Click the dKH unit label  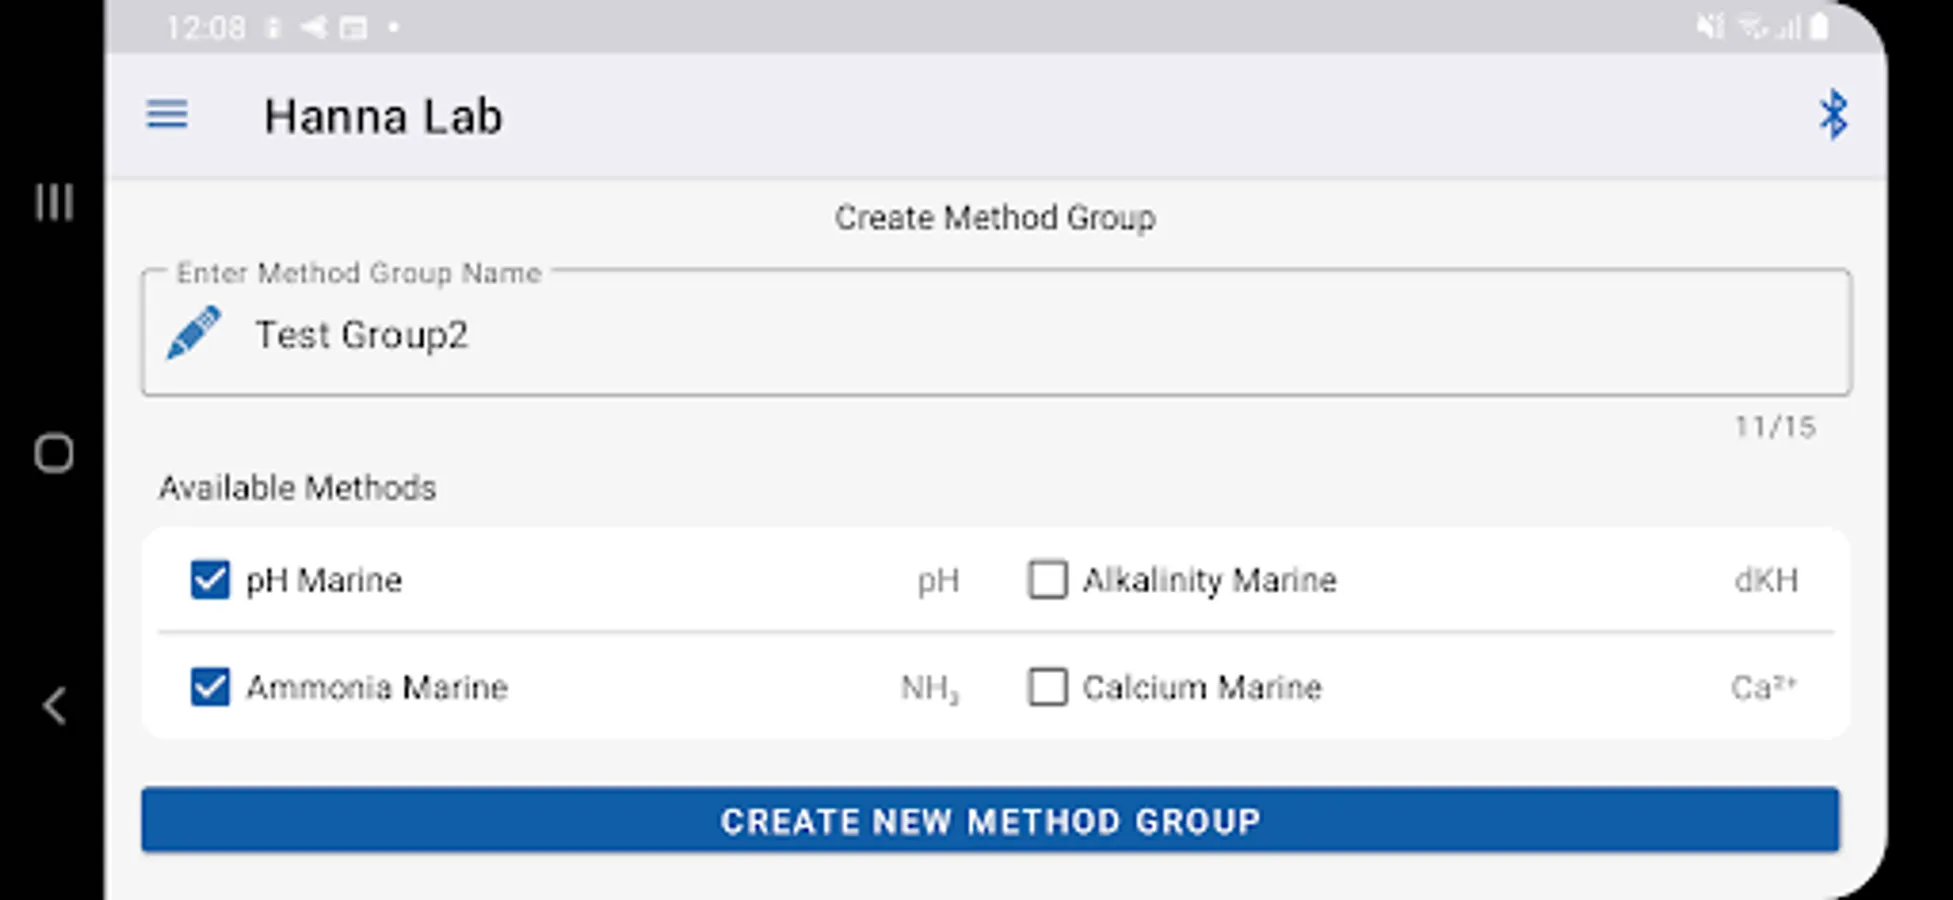pyautogui.click(x=1765, y=580)
